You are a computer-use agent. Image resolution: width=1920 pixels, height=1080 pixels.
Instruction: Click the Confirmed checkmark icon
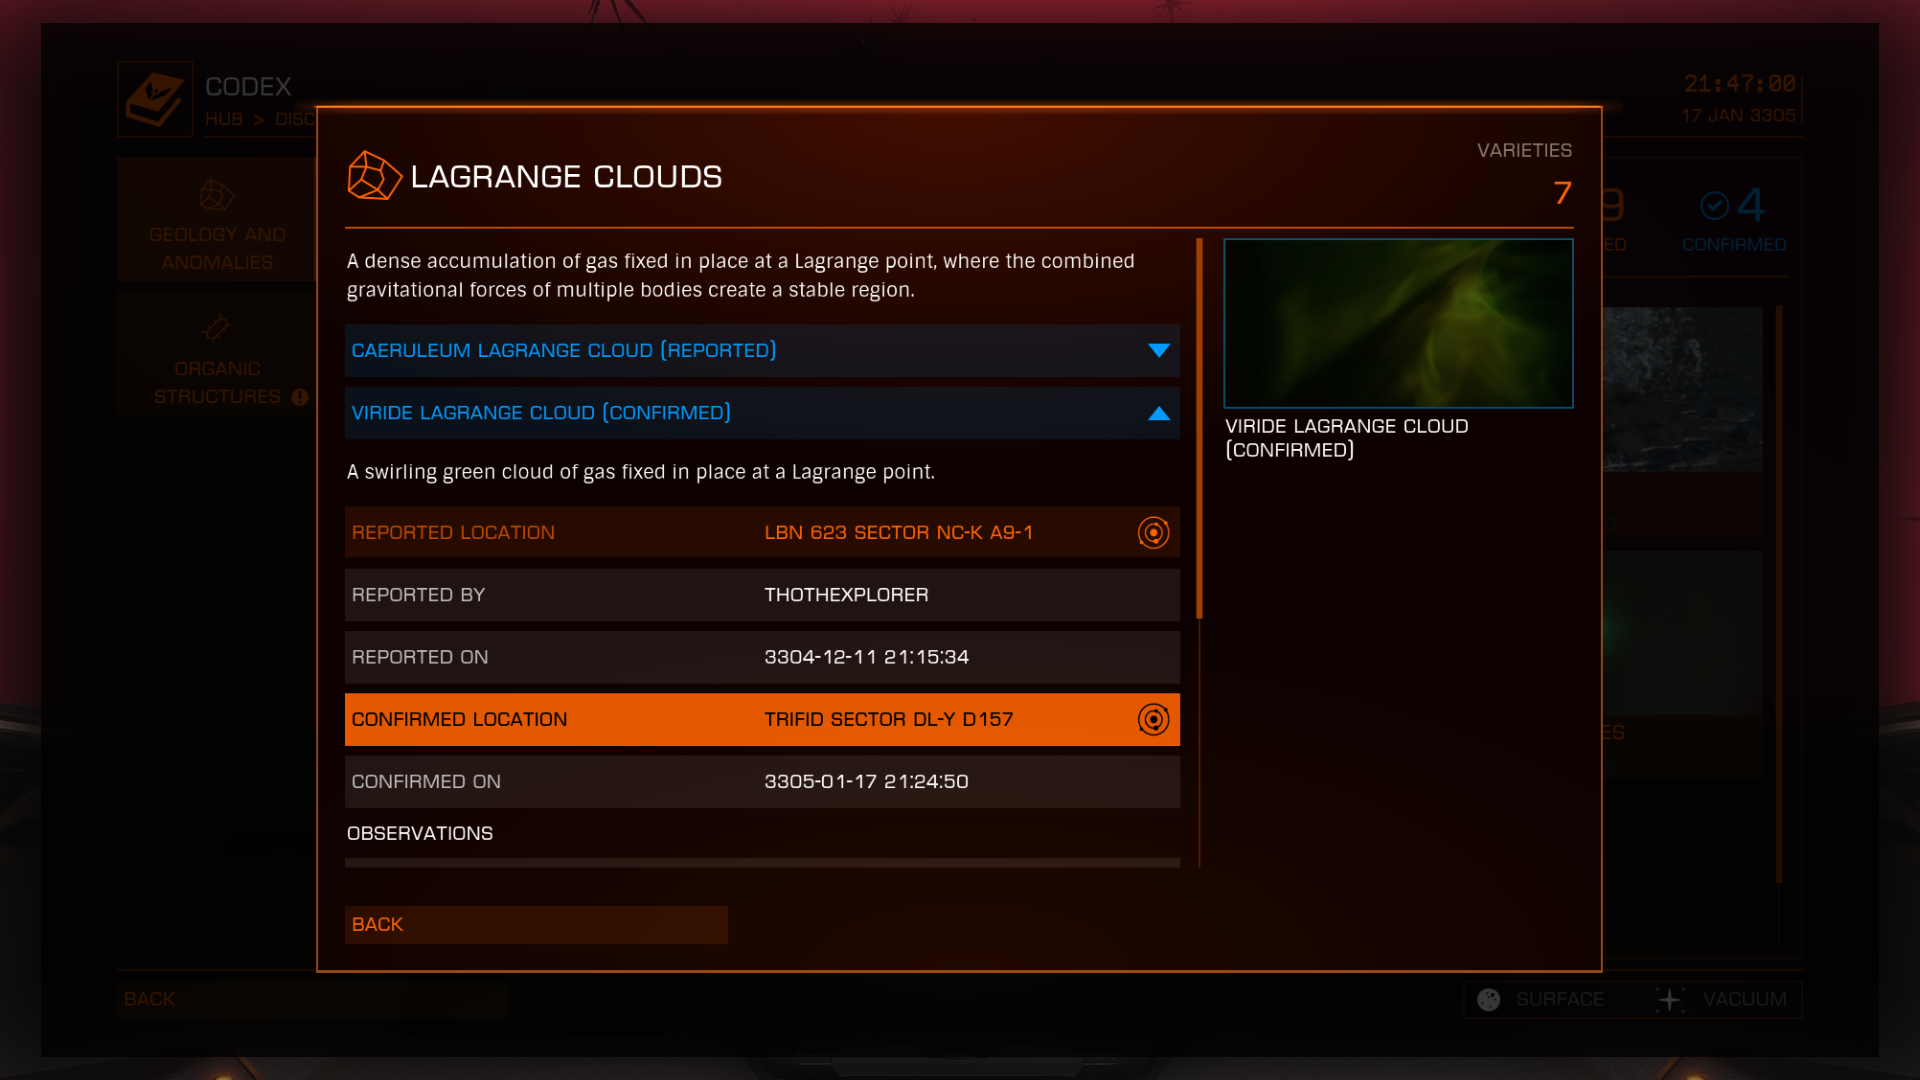pyautogui.click(x=1714, y=206)
